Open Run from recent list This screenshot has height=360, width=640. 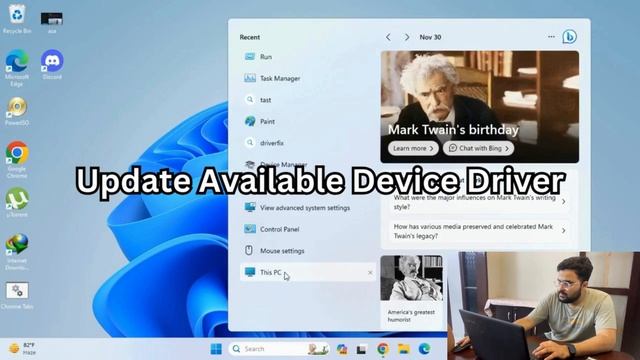[x=308, y=57]
